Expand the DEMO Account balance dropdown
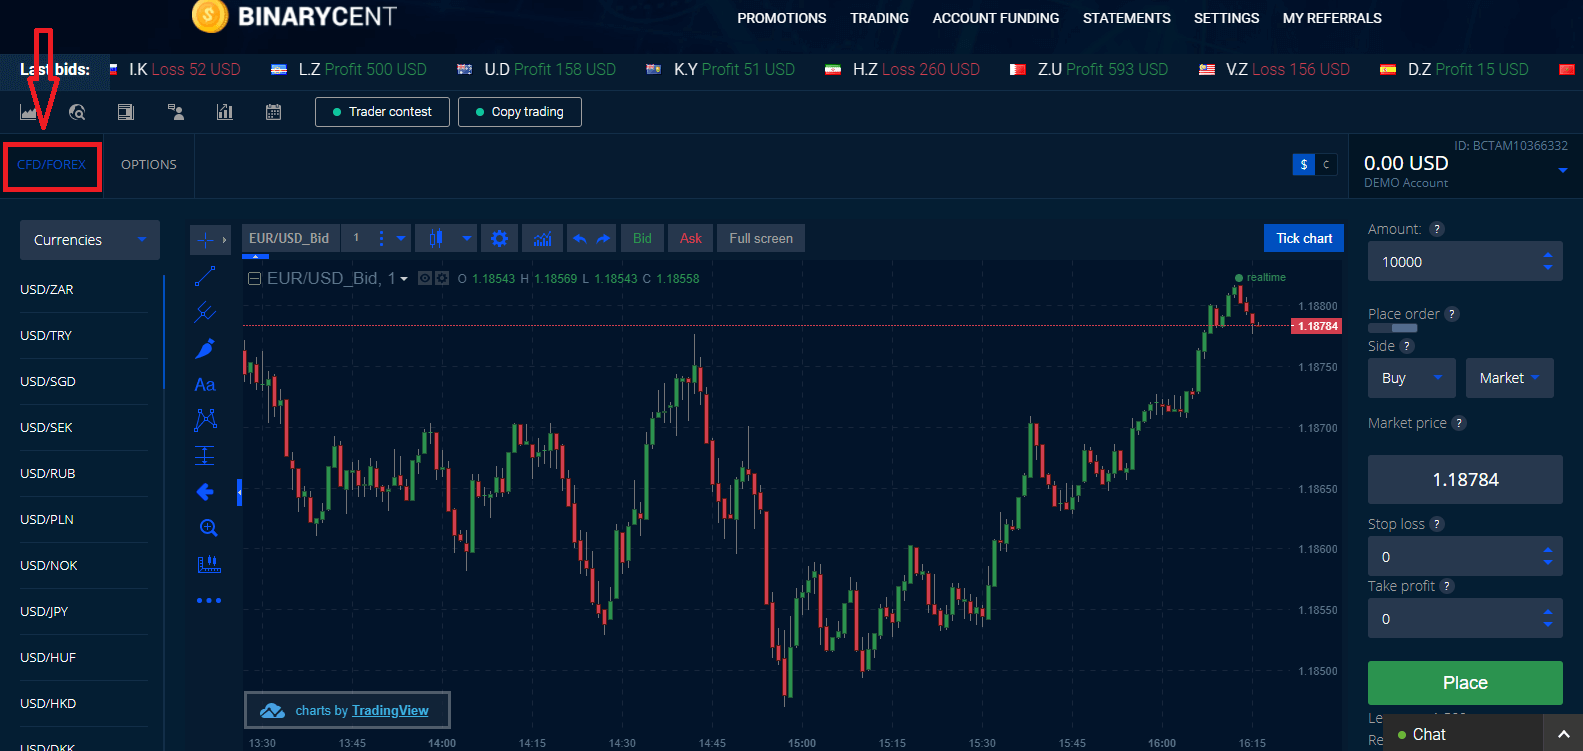 (x=1563, y=171)
